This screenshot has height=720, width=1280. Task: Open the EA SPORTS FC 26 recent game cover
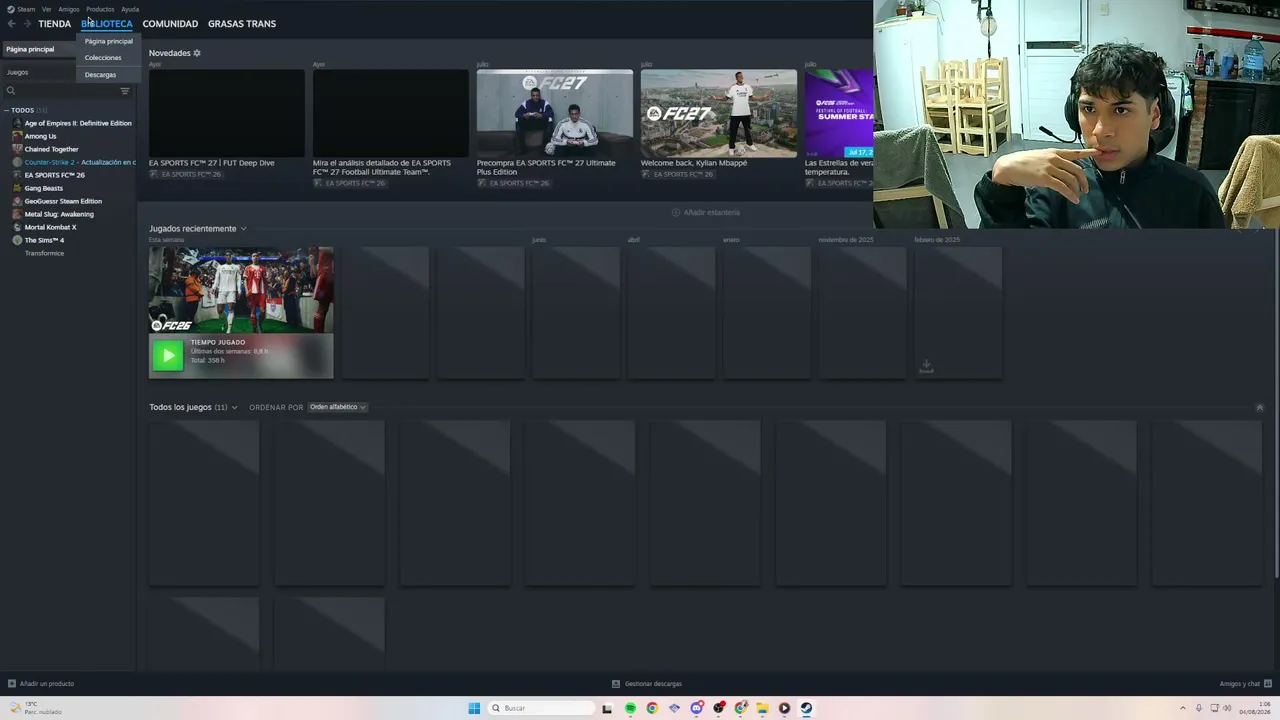(241, 290)
